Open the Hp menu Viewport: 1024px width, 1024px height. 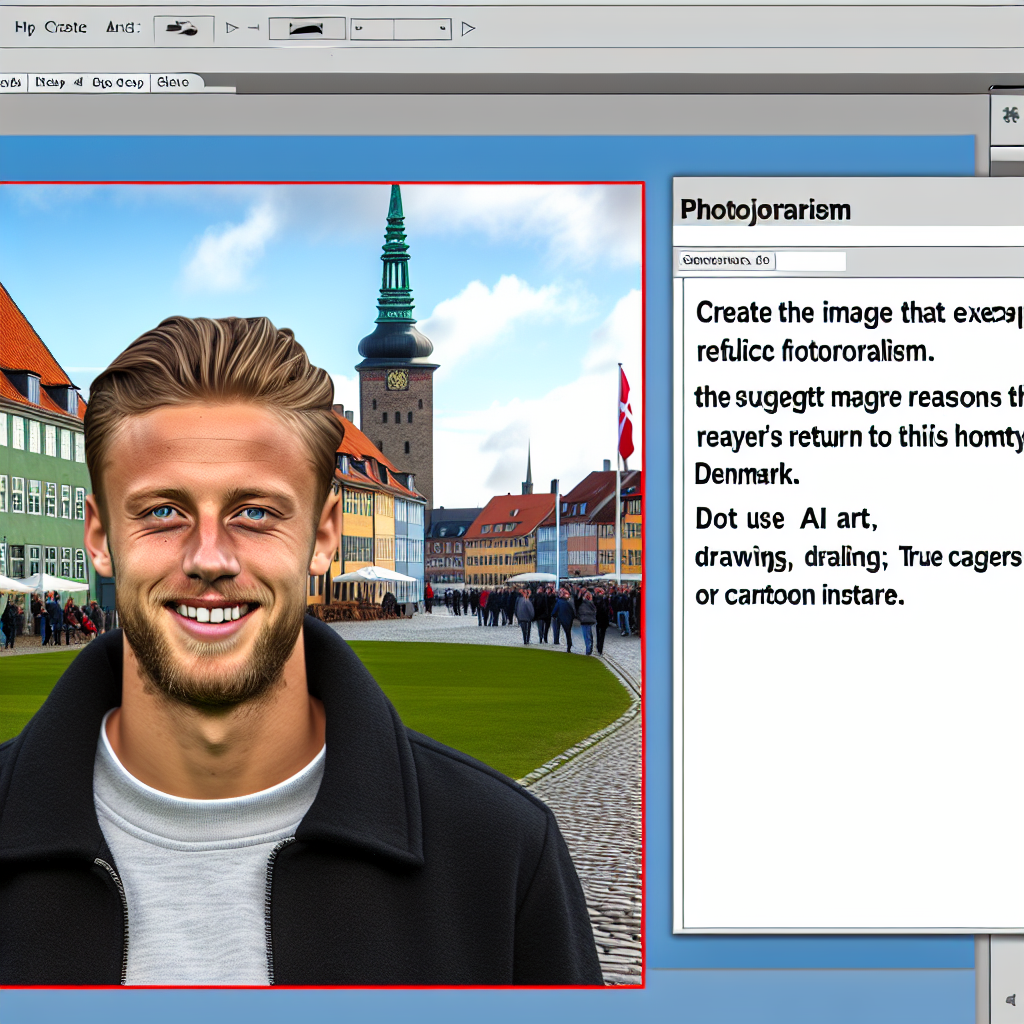click(x=25, y=29)
